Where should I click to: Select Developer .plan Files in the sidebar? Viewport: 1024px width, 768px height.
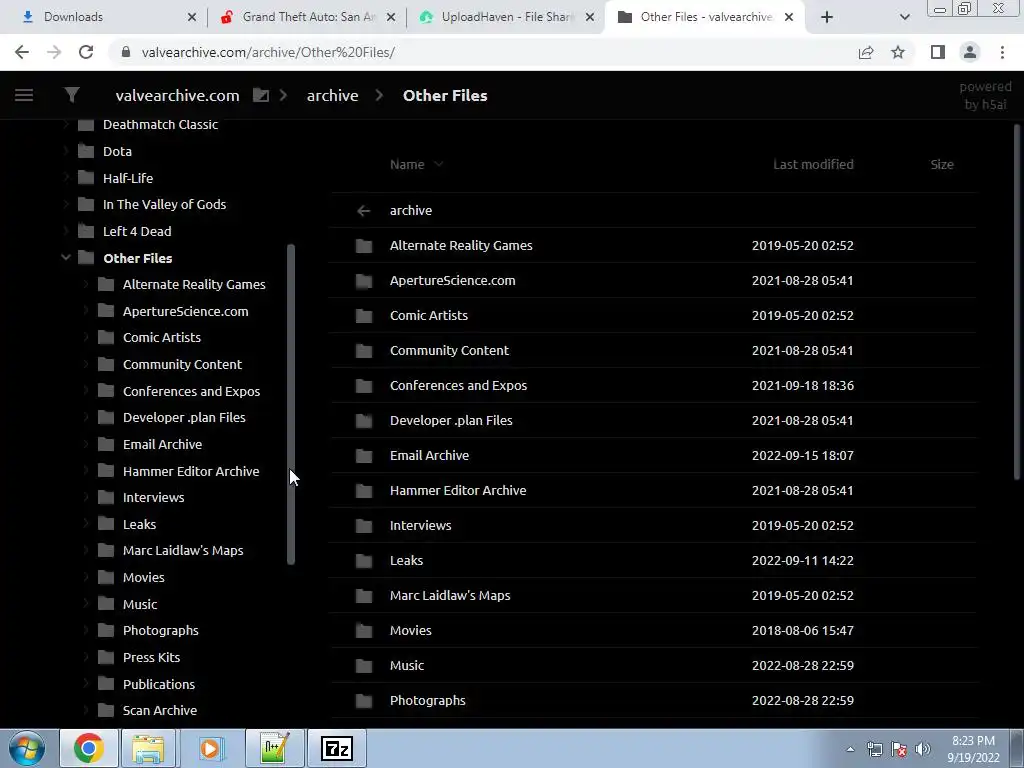pos(184,417)
